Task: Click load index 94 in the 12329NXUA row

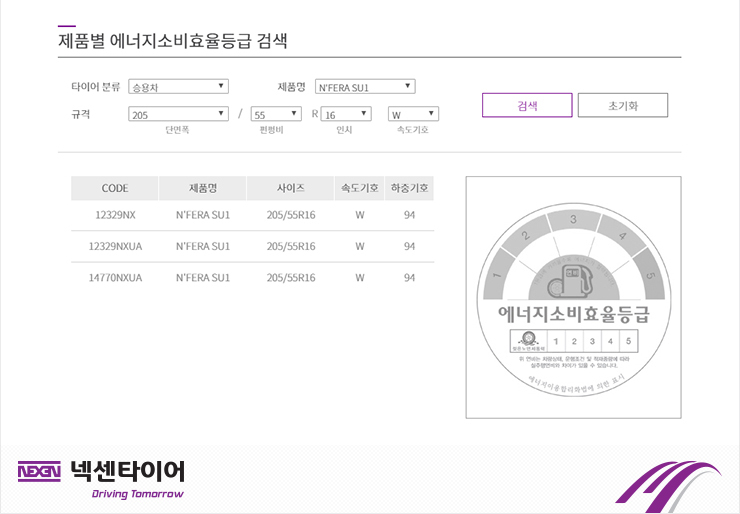Action: point(409,246)
